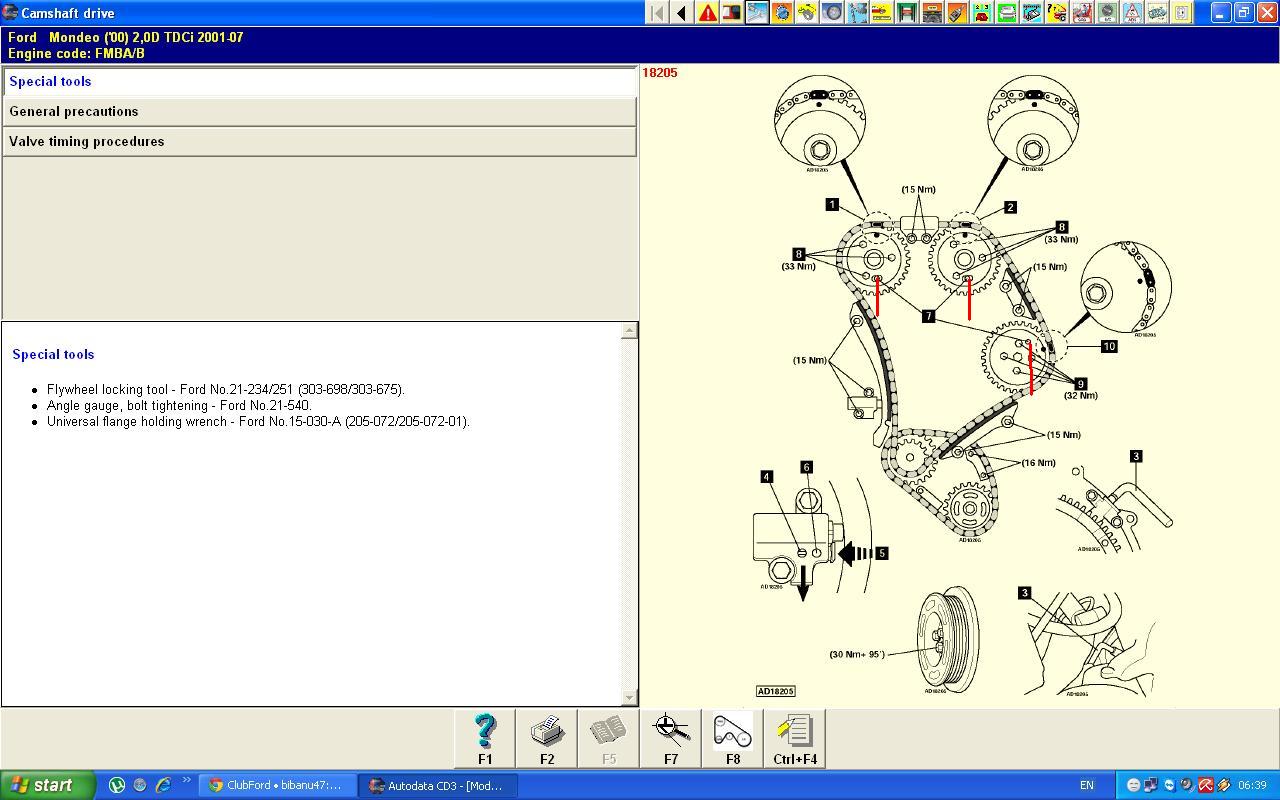
Task: Click the scroll up arrow in text panel
Action: (629, 331)
